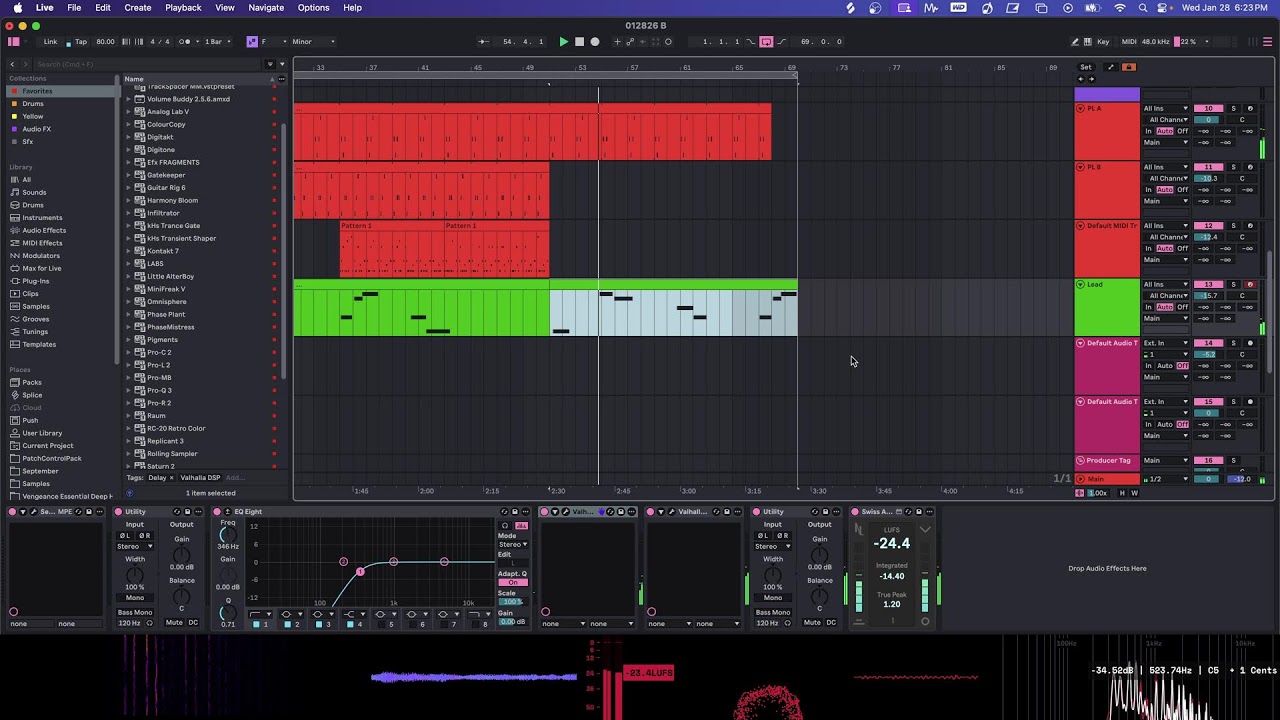This screenshot has width=1280, height=720.
Task: Open the Navigate menu
Action: point(266,8)
